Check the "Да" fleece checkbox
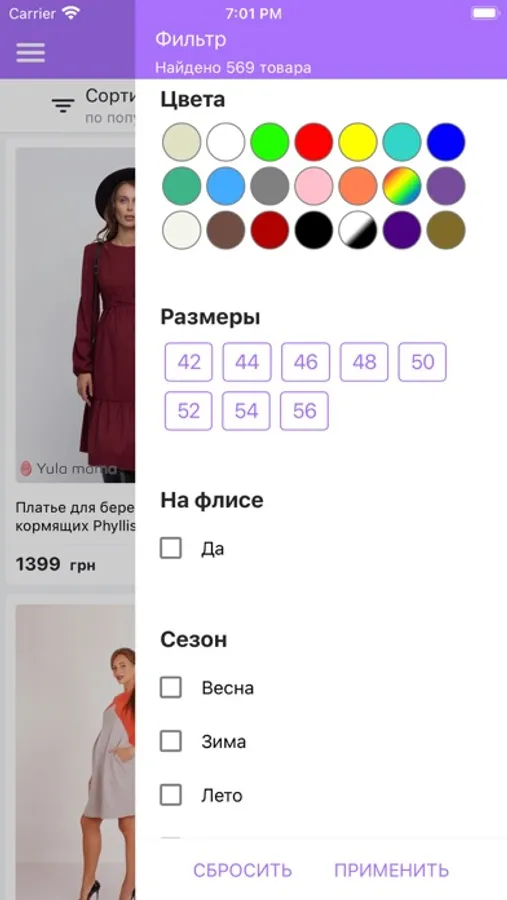The width and height of the screenshot is (507, 900). [x=171, y=548]
